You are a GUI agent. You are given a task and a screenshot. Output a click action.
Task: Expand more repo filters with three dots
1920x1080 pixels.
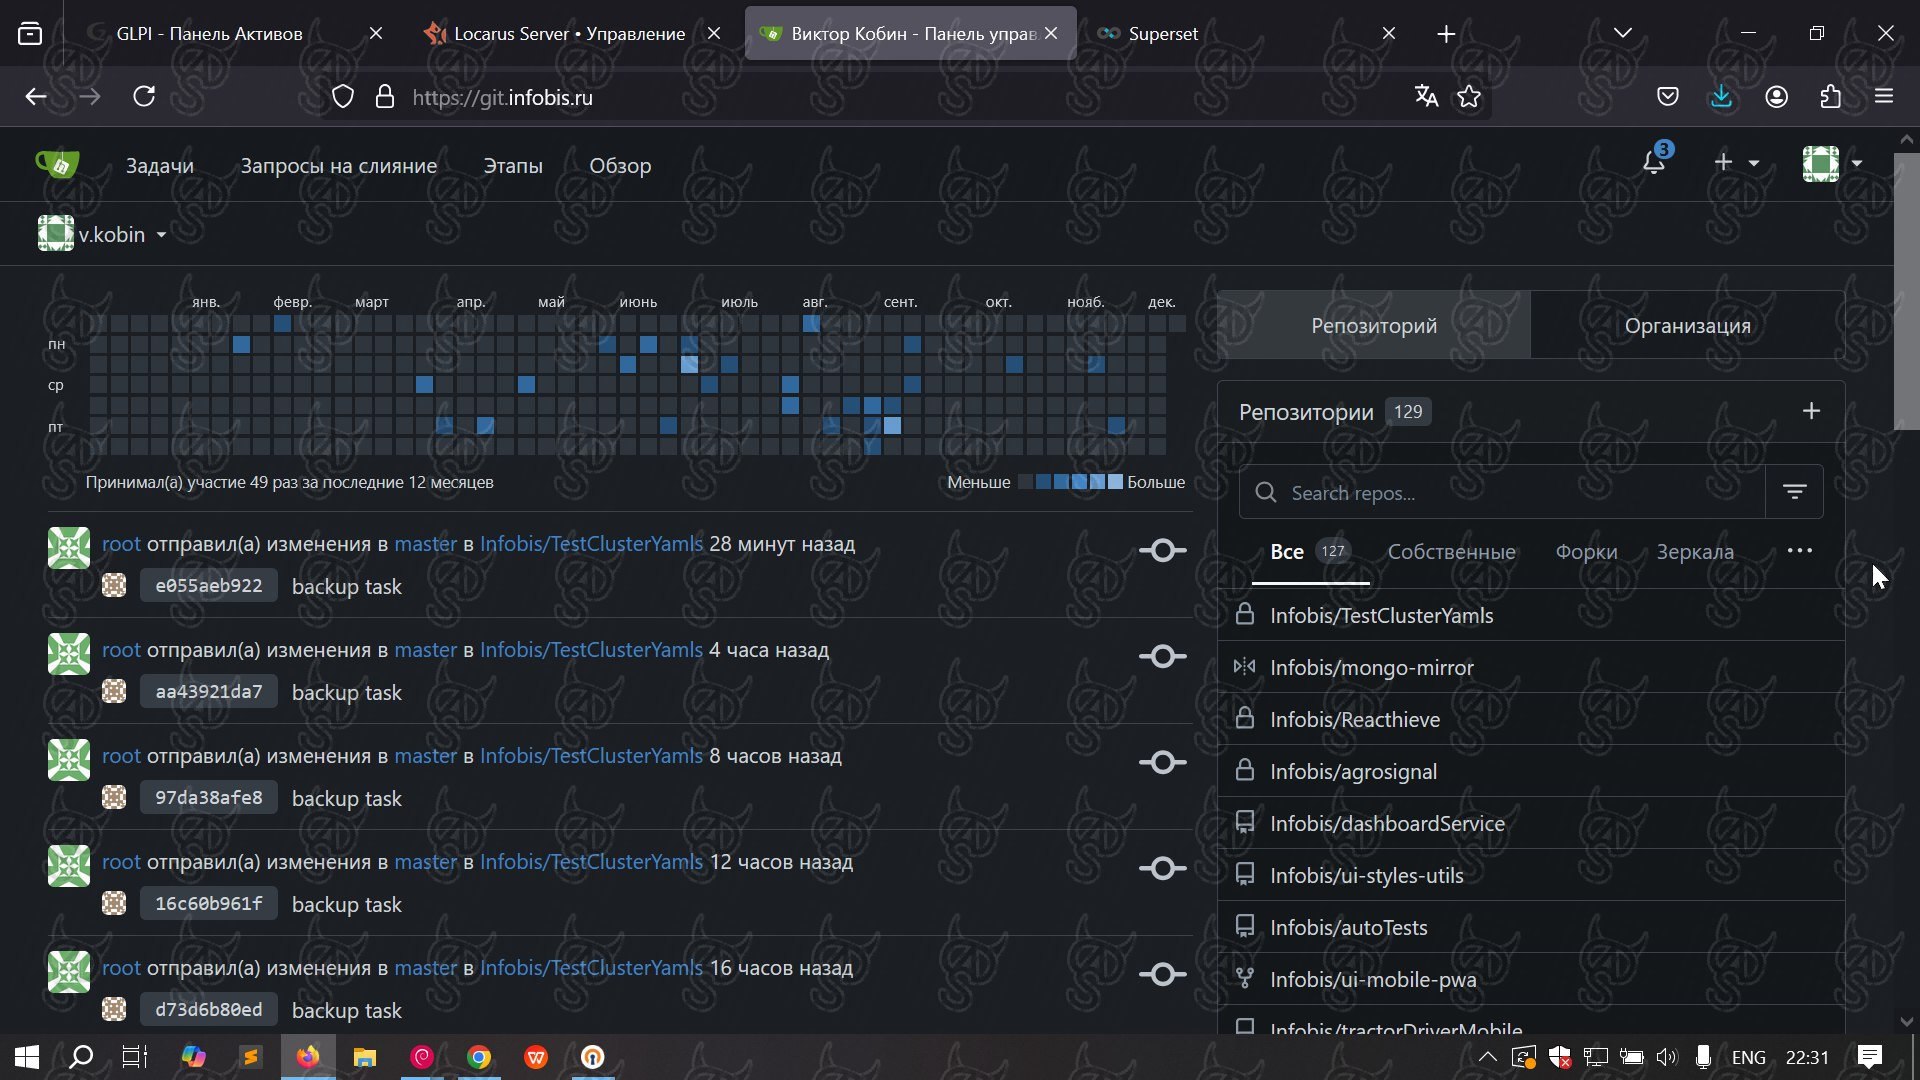point(1799,551)
